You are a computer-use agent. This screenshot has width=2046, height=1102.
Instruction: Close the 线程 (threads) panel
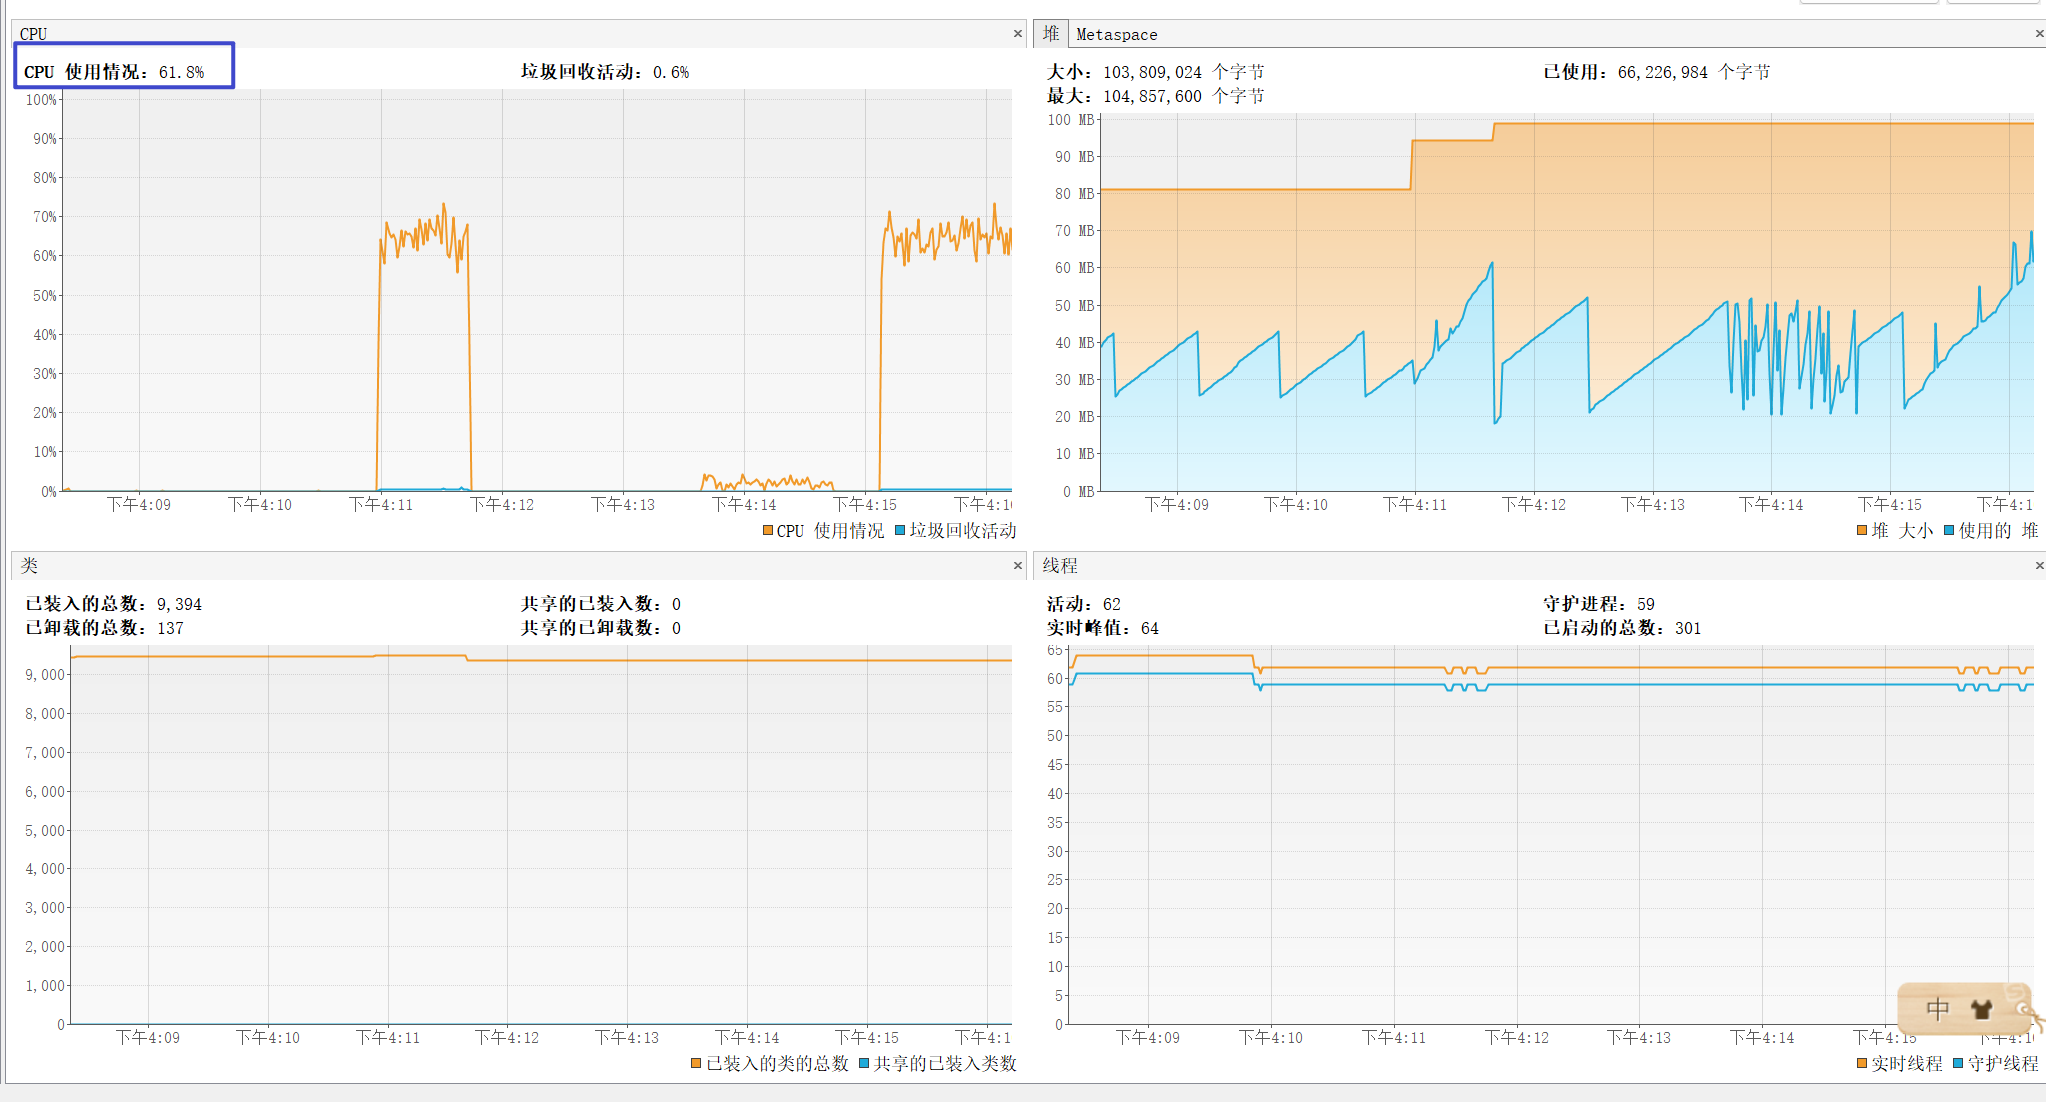[2039, 566]
